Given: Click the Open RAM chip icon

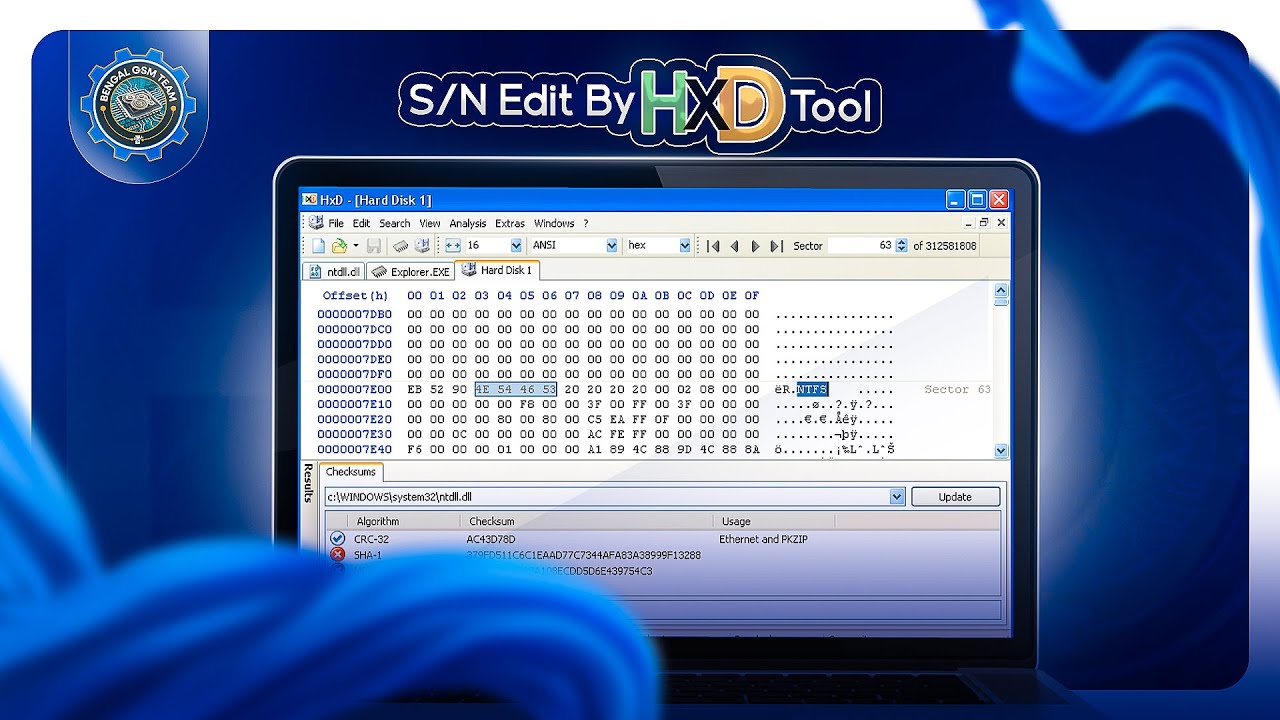Looking at the screenshot, I should (x=400, y=245).
